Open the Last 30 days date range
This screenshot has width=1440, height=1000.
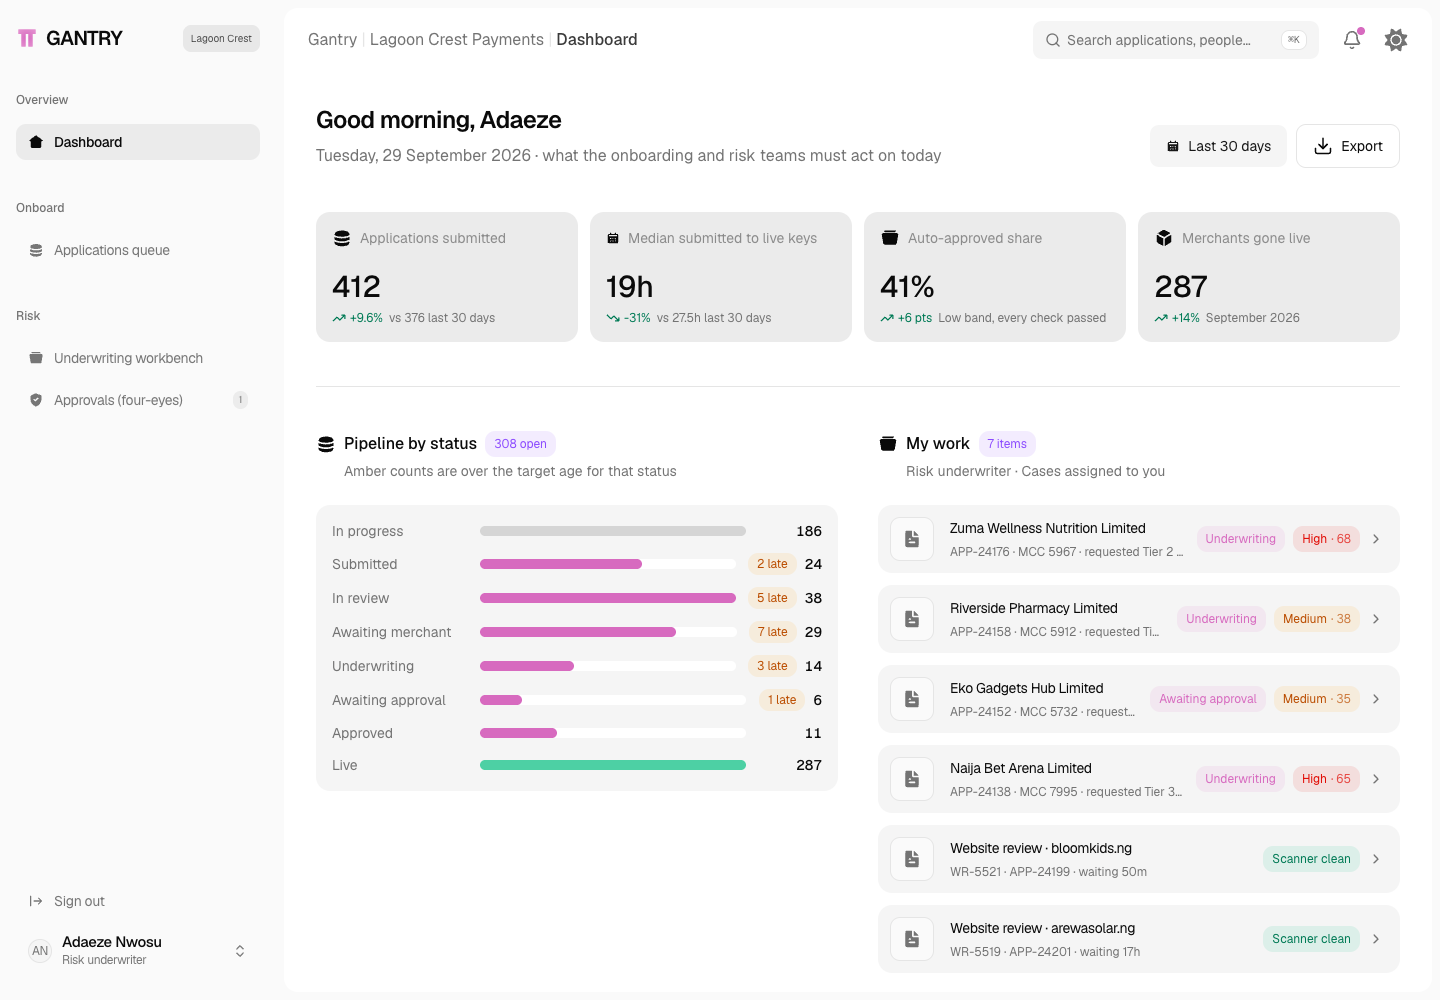1218,146
